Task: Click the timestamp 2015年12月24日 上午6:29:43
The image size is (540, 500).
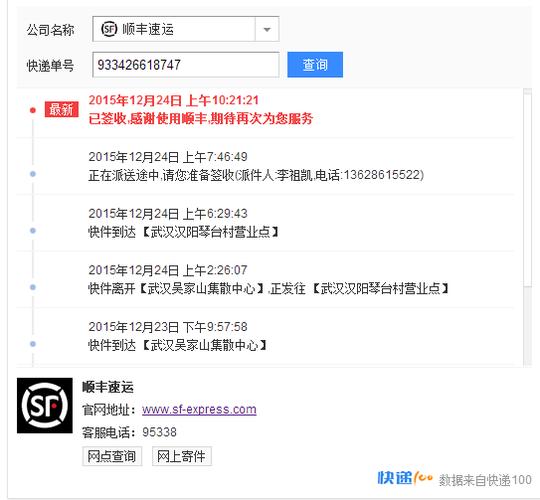Action: [168, 213]
